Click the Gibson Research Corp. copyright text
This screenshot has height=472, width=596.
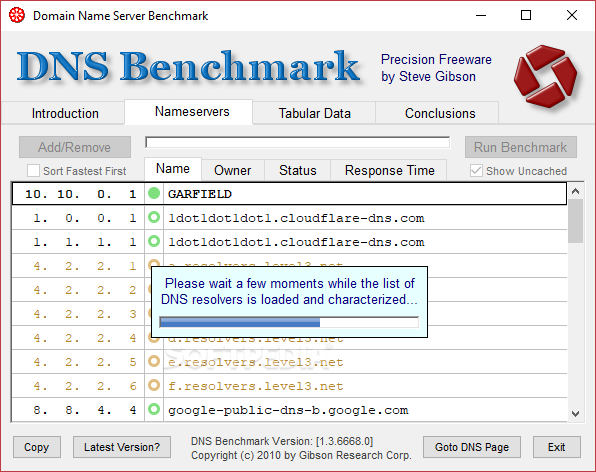(301, 455)
